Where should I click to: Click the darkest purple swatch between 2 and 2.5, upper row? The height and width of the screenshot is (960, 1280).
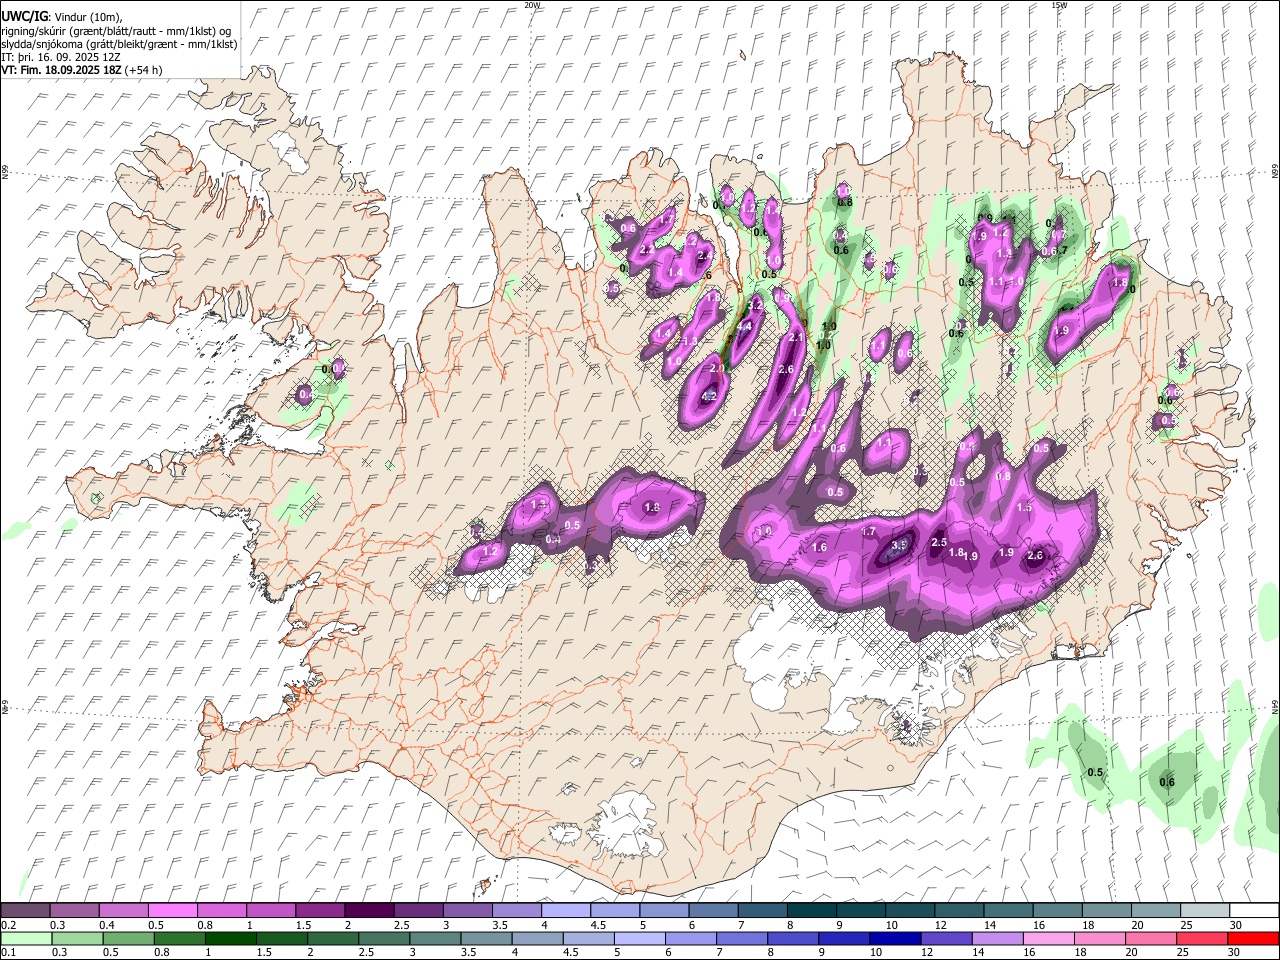(368, 911)
